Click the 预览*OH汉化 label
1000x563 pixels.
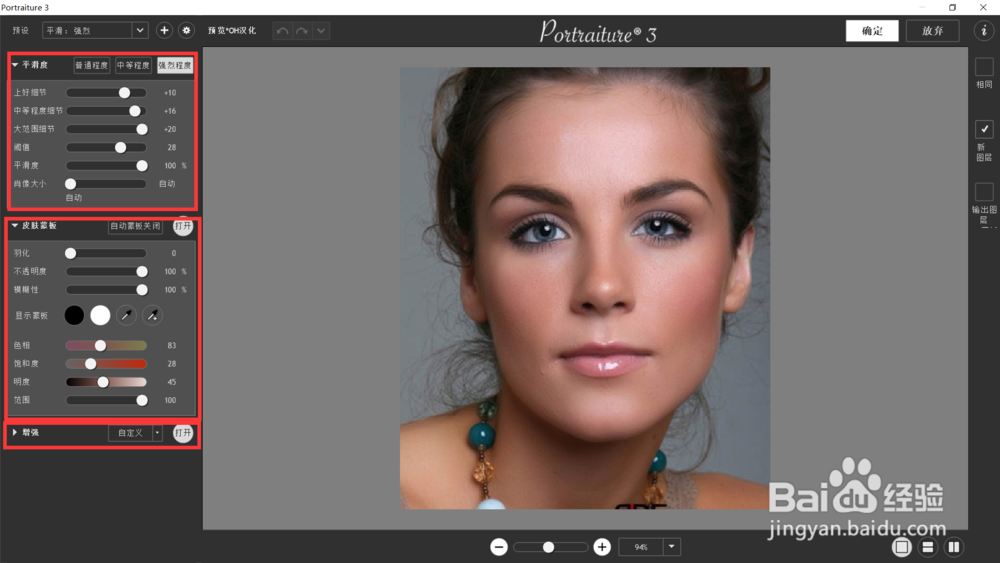(x=232, y=31)
